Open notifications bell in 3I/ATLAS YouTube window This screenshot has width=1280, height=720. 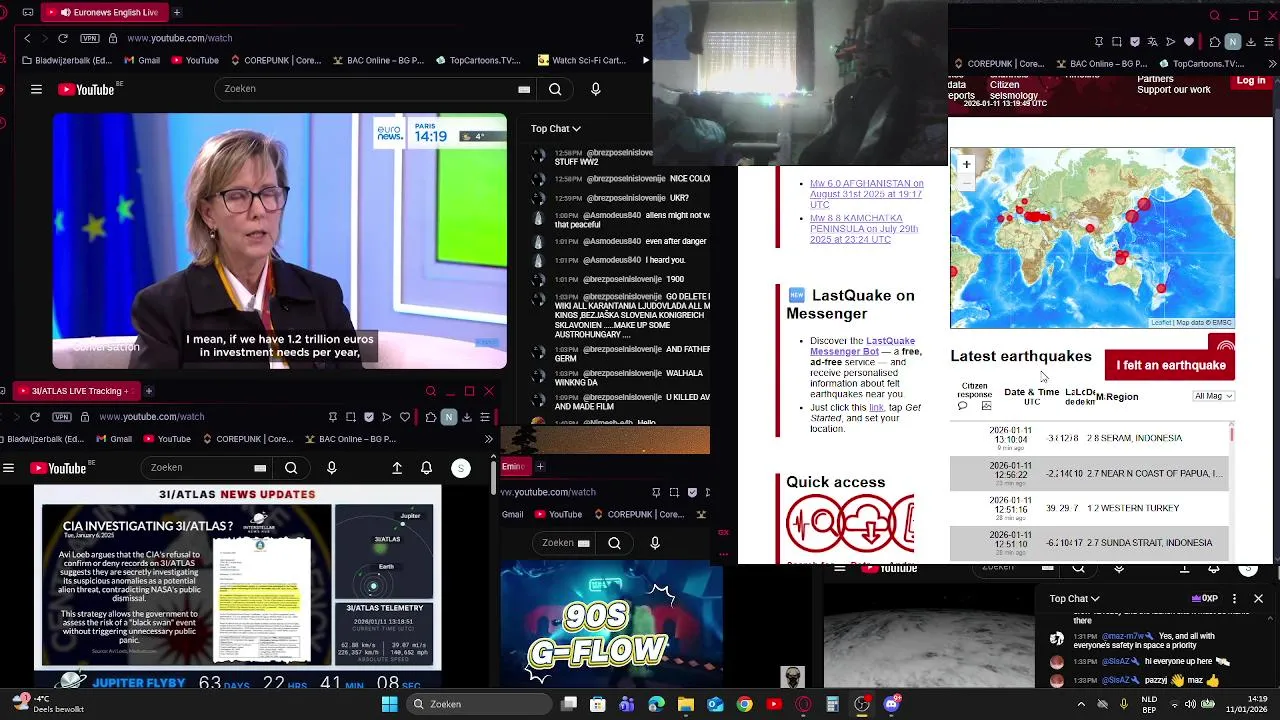click(427, 468)
